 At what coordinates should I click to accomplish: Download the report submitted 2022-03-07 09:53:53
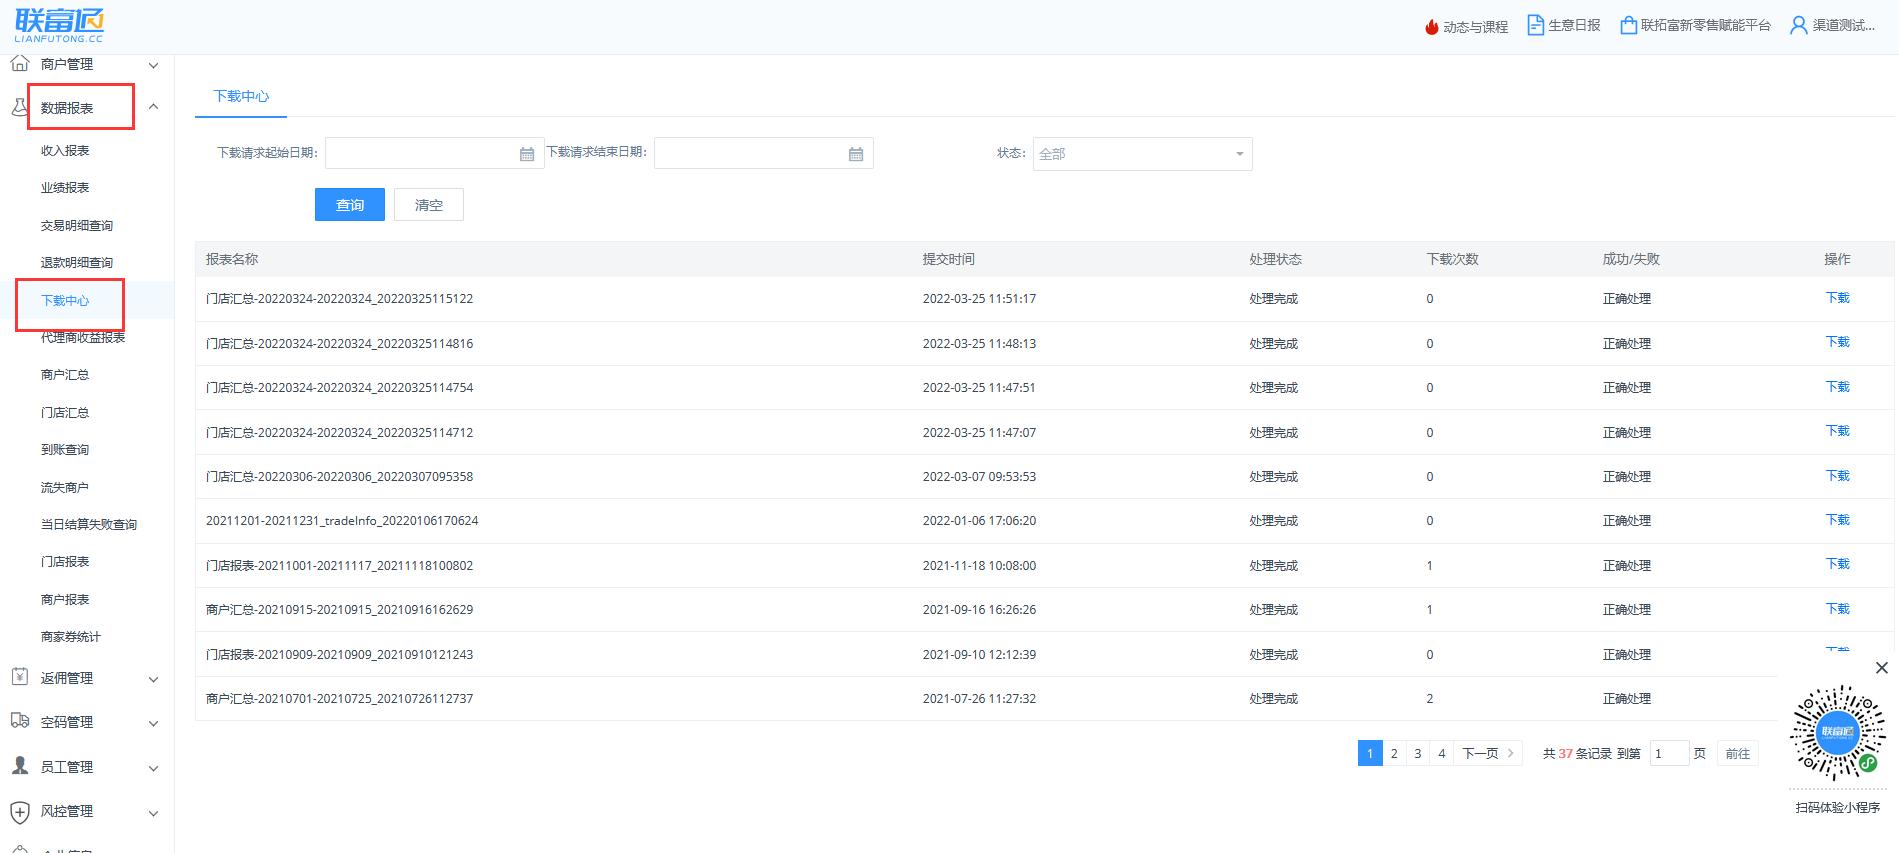point(1838,475)
